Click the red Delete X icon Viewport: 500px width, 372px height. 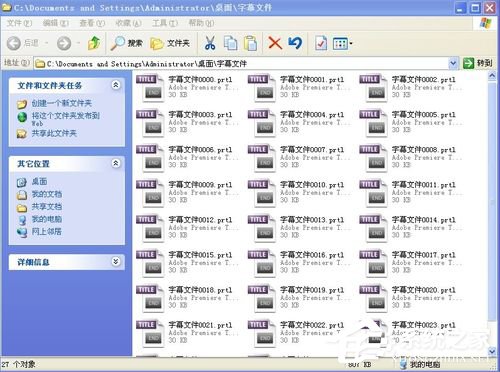click(275, 43)
